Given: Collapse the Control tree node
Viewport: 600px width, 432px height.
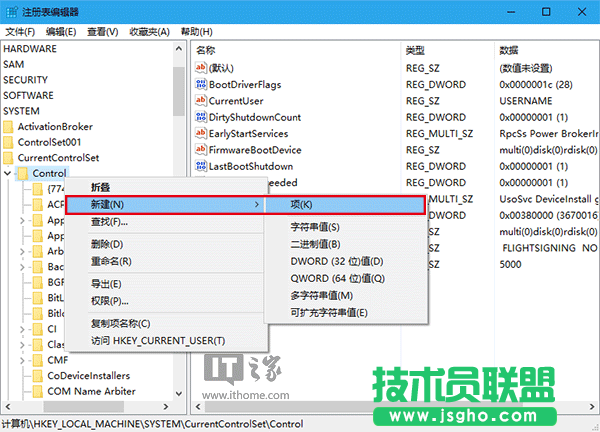Looking at the screenshot, I should coord(7,173).
